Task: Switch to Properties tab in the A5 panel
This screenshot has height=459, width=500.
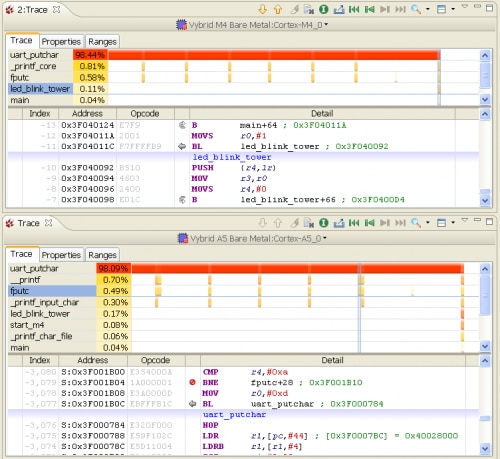Action: click(61, 255)
